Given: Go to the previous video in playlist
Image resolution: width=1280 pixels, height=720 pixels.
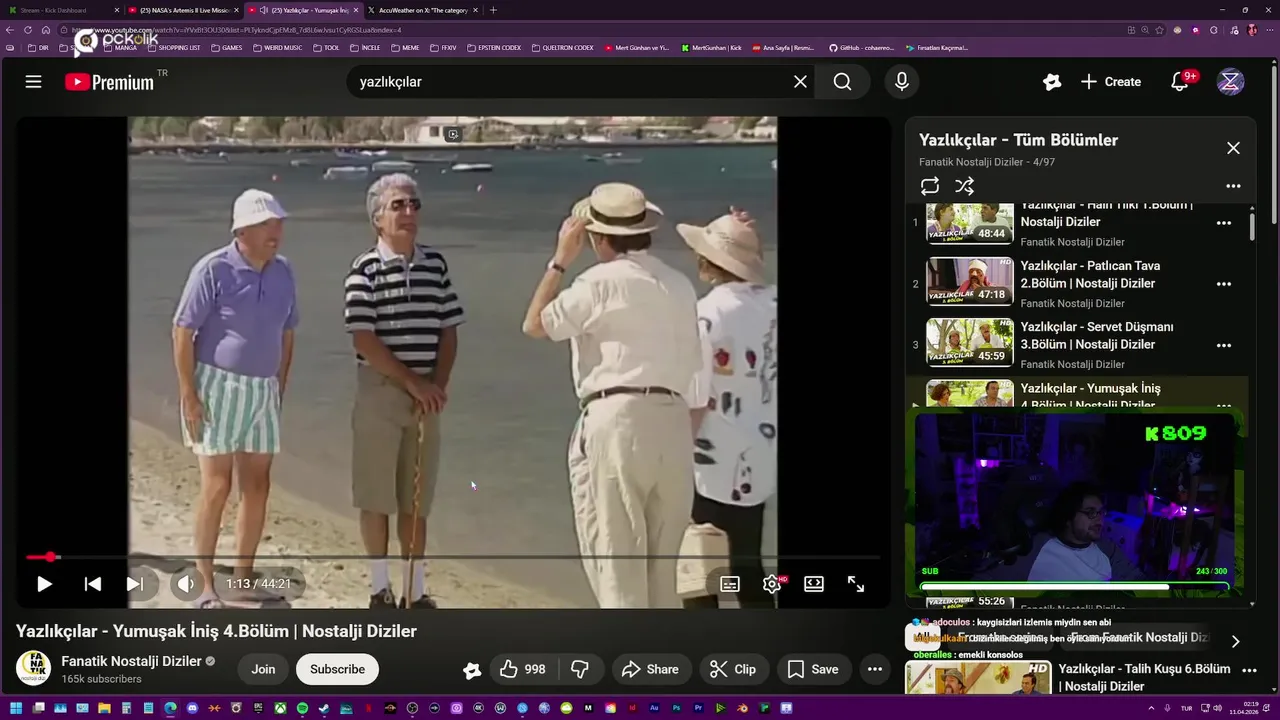Looking at the screenshot, I should point(92,584).
